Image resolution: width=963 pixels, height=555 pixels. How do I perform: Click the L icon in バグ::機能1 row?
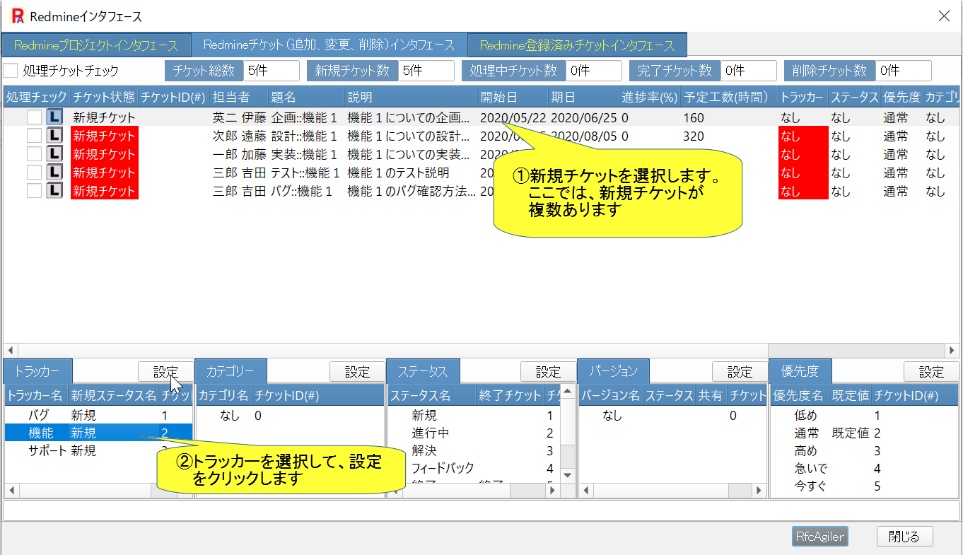55,190
